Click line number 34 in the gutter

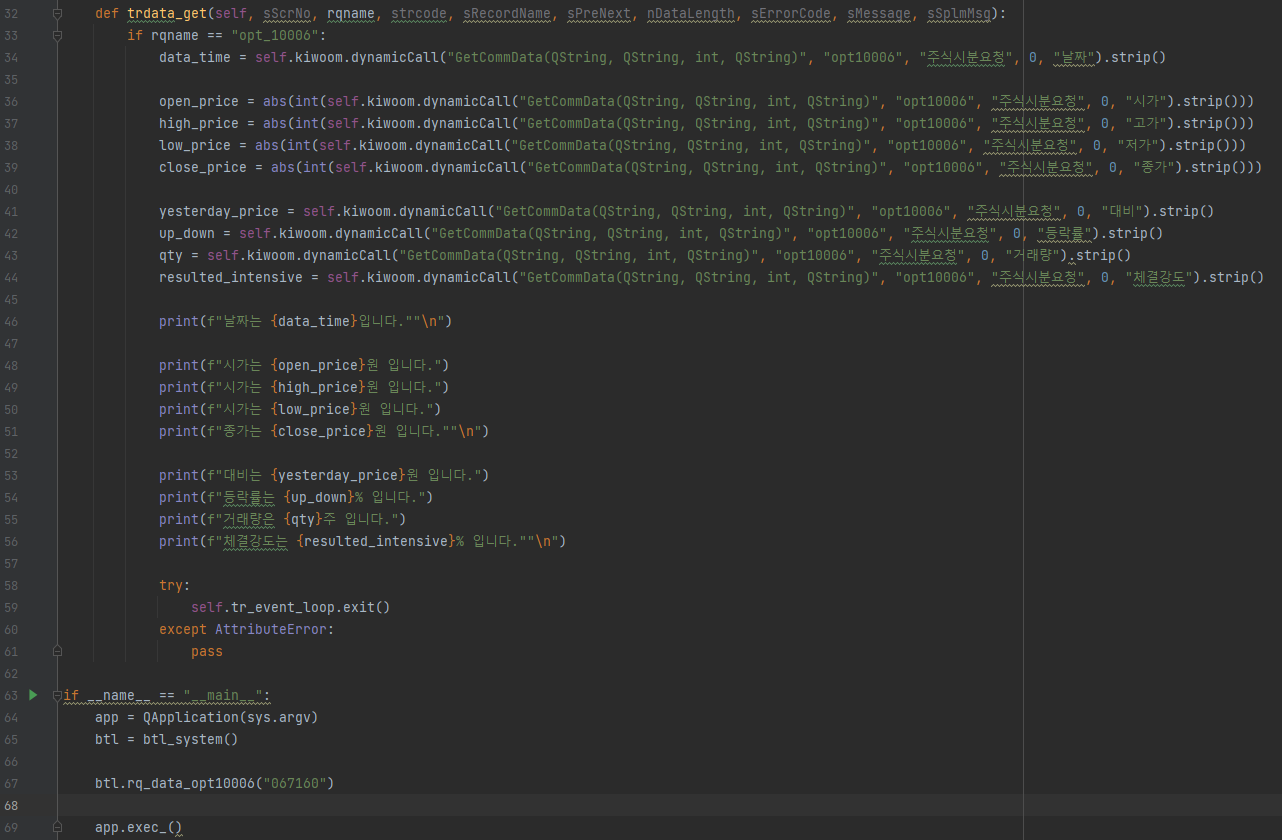[11, 57]
